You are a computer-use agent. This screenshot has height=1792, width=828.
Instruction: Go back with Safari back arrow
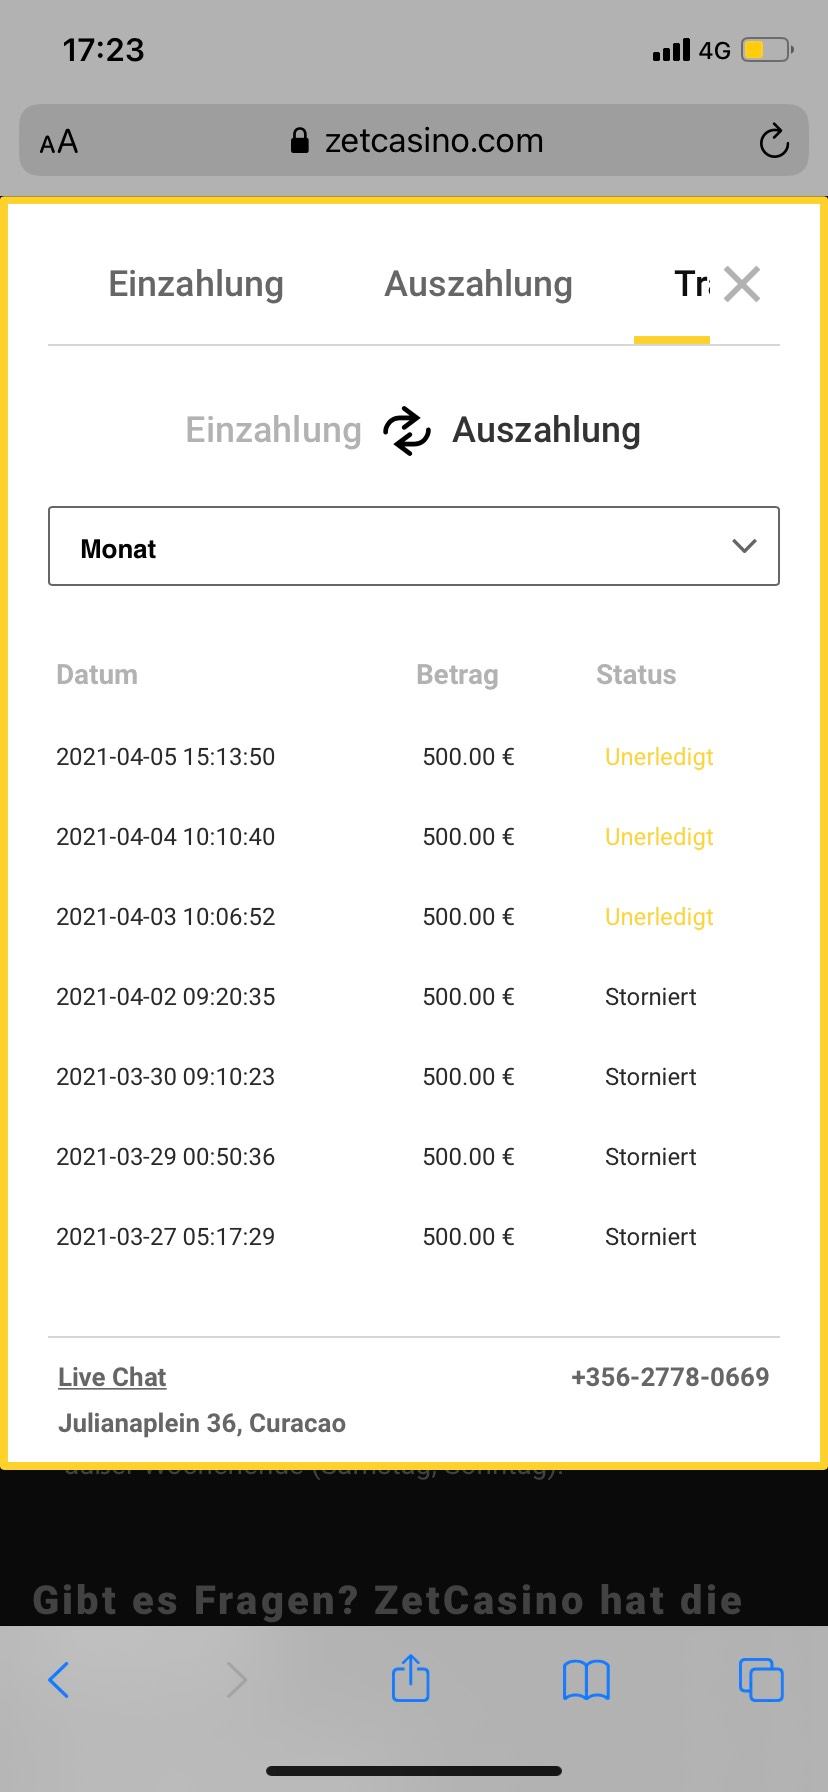(x=59, y=1679)
